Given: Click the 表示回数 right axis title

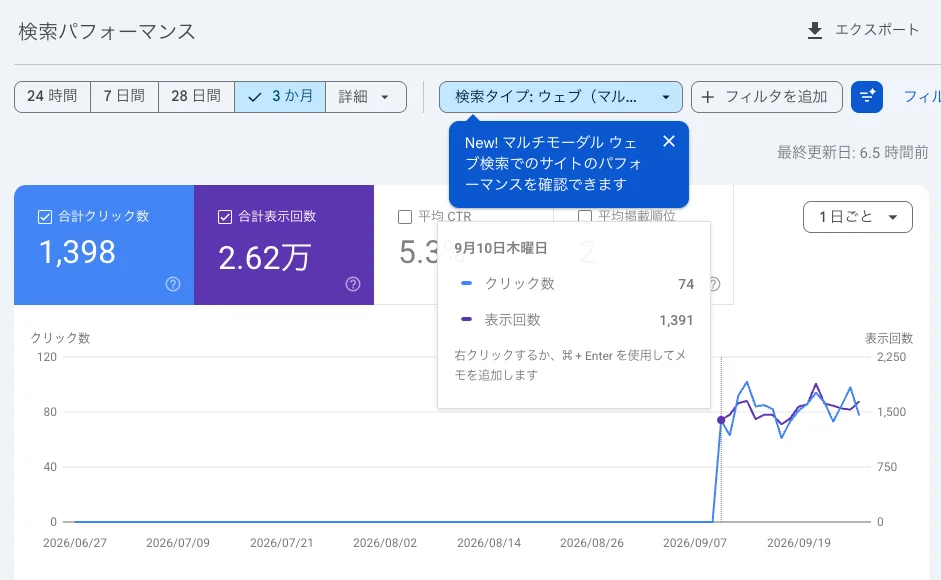Looking at the screenshot, I should (889, 338).
